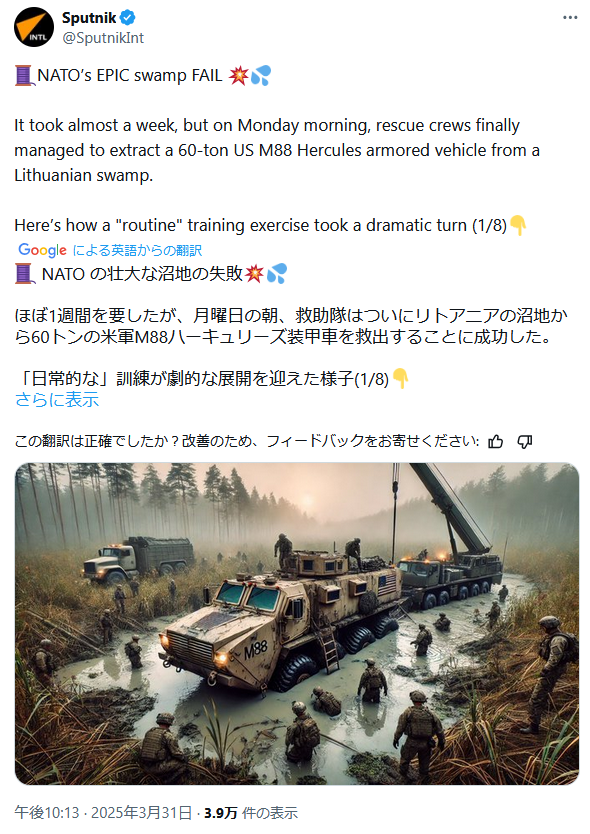Click the による英語からの翻訳 translation label
This screenshot has width=590, height=834.
pos(137,250)
